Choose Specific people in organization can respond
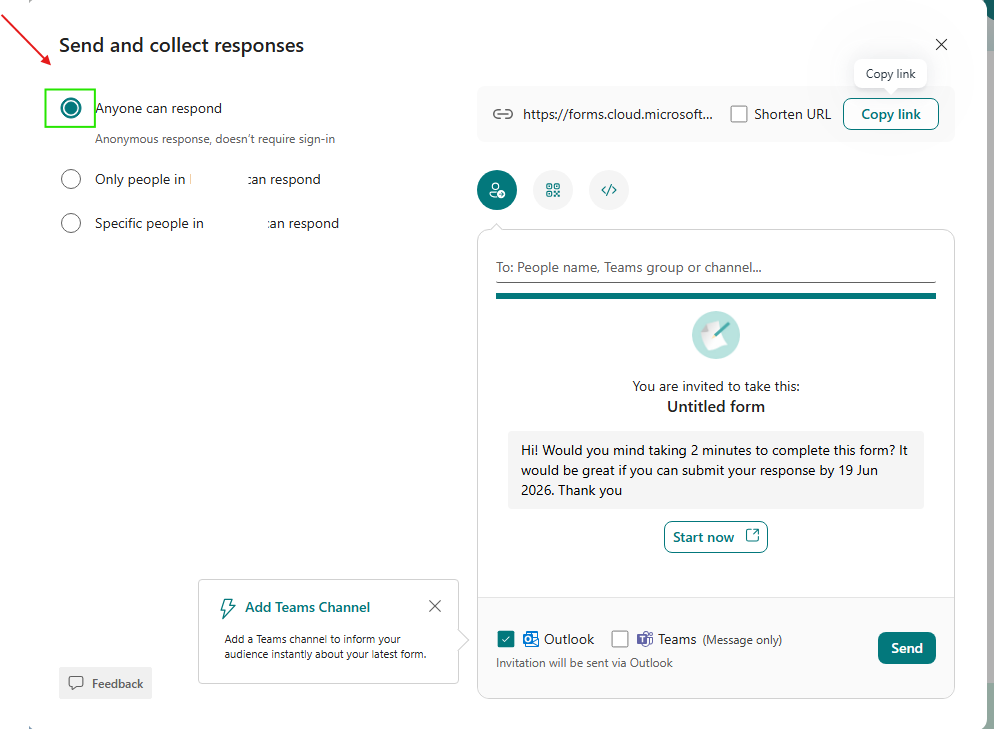 click(x=71, y=223)
